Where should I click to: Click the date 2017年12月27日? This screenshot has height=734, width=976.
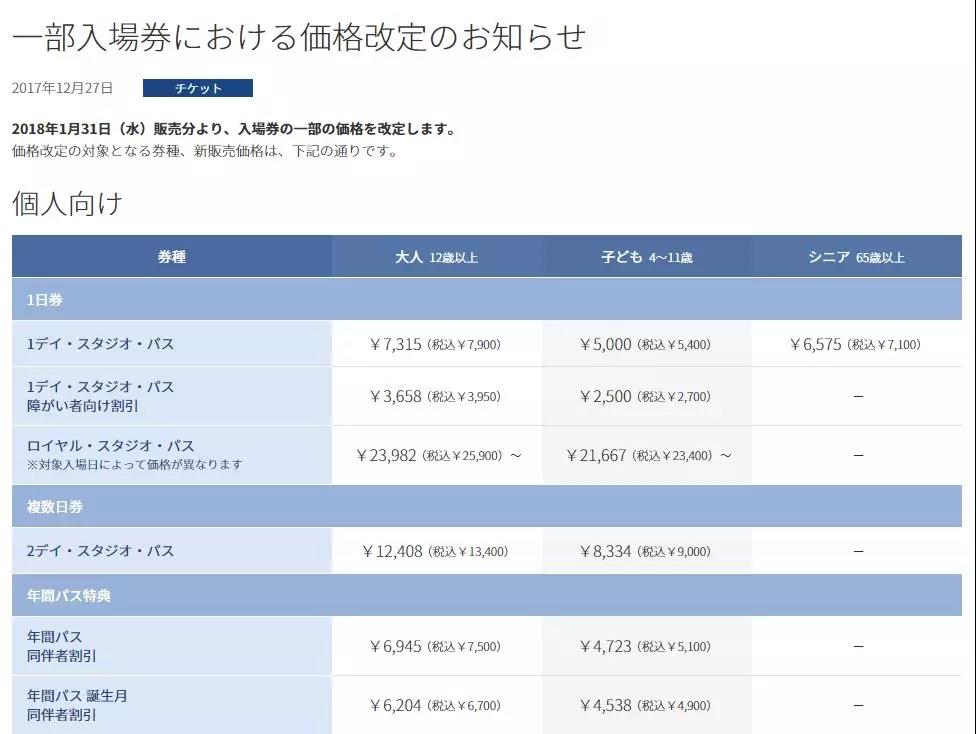click(x=62, y=88)
